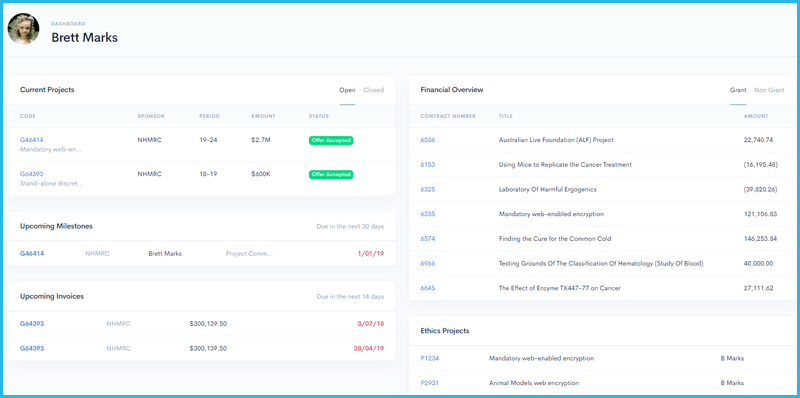
Task: Click the Period column header
Action: [209, 116]
